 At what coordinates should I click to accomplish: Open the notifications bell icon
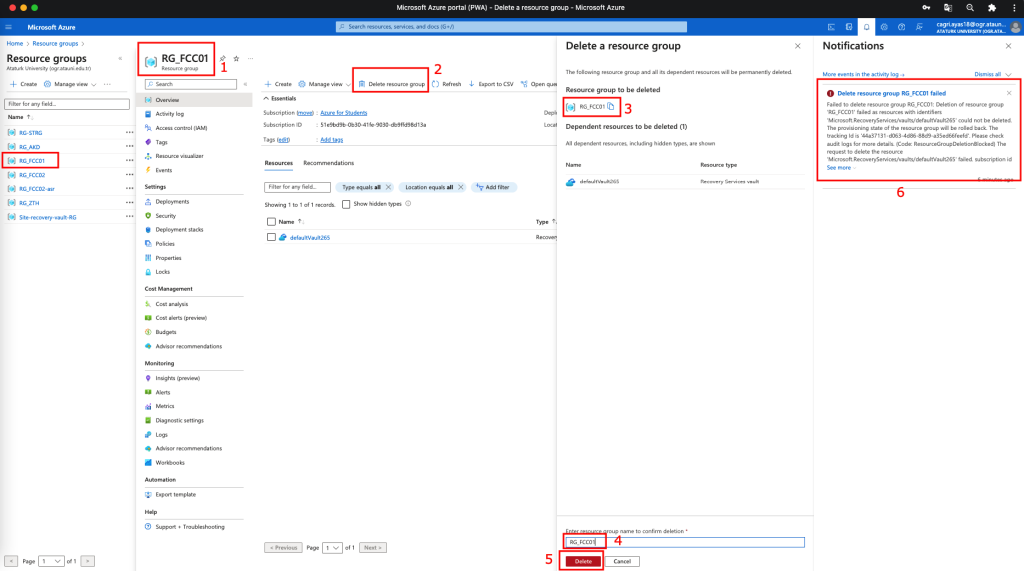867,27
